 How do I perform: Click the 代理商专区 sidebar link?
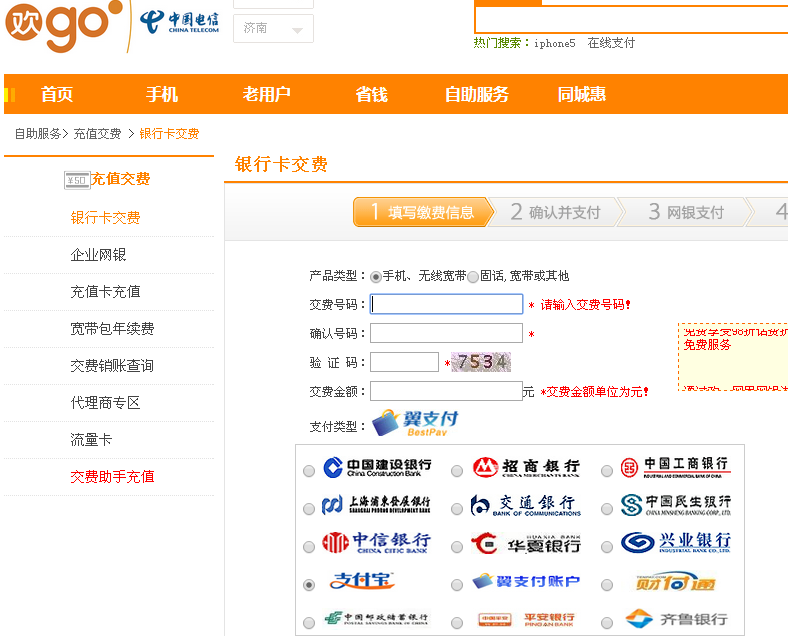(106, 402)
